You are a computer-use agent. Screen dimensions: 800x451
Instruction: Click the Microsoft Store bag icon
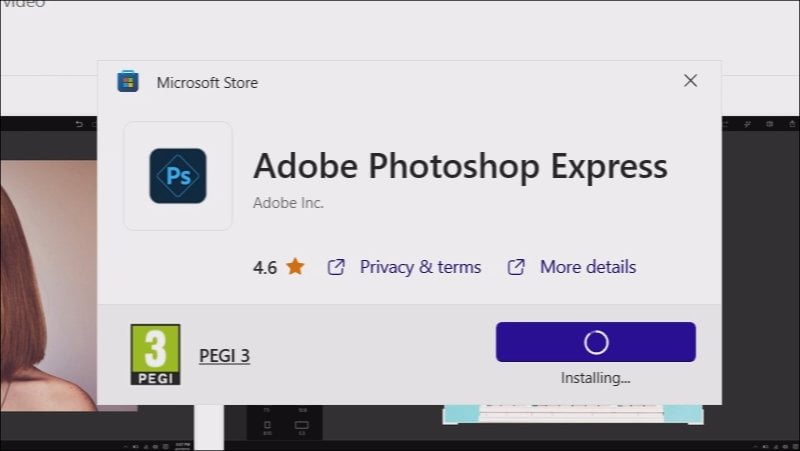(x=128, y=81)
